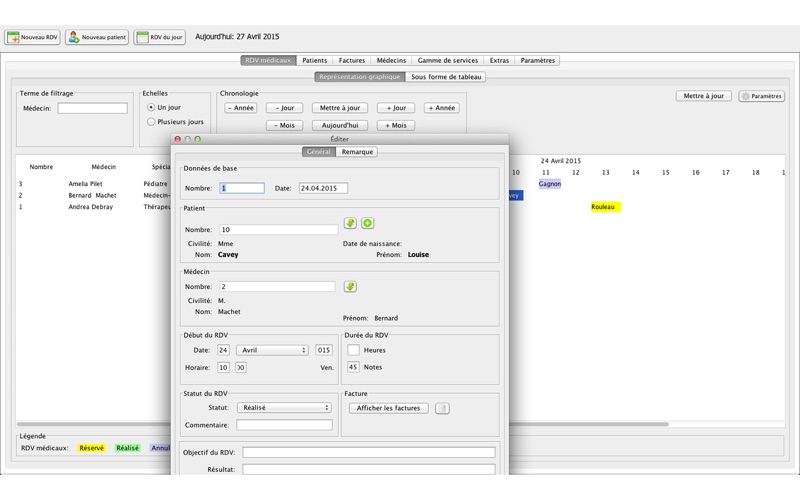Viewport: 800px width, 500px height.
Task: Open the main Paramètres tab
Action: click(x=537, y=60)
